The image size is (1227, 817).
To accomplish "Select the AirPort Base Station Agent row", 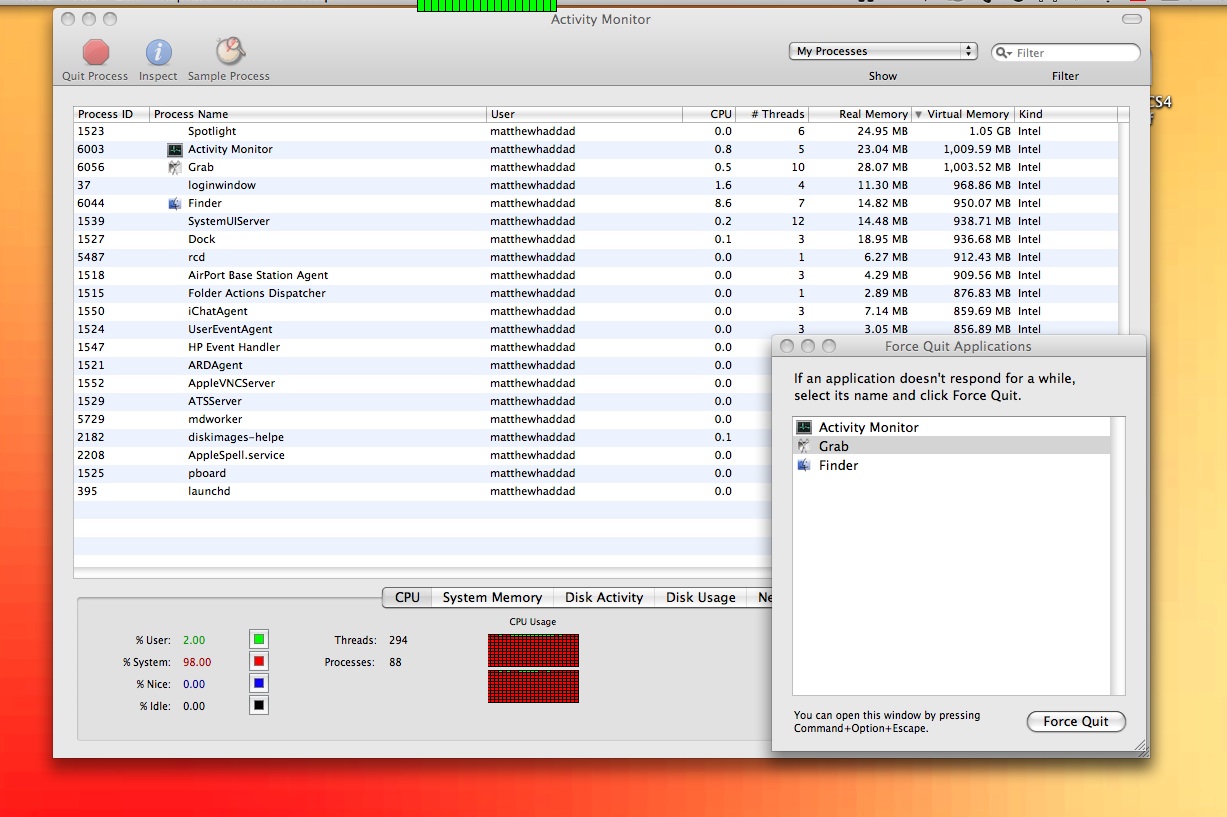I will (x=596, y=275).
